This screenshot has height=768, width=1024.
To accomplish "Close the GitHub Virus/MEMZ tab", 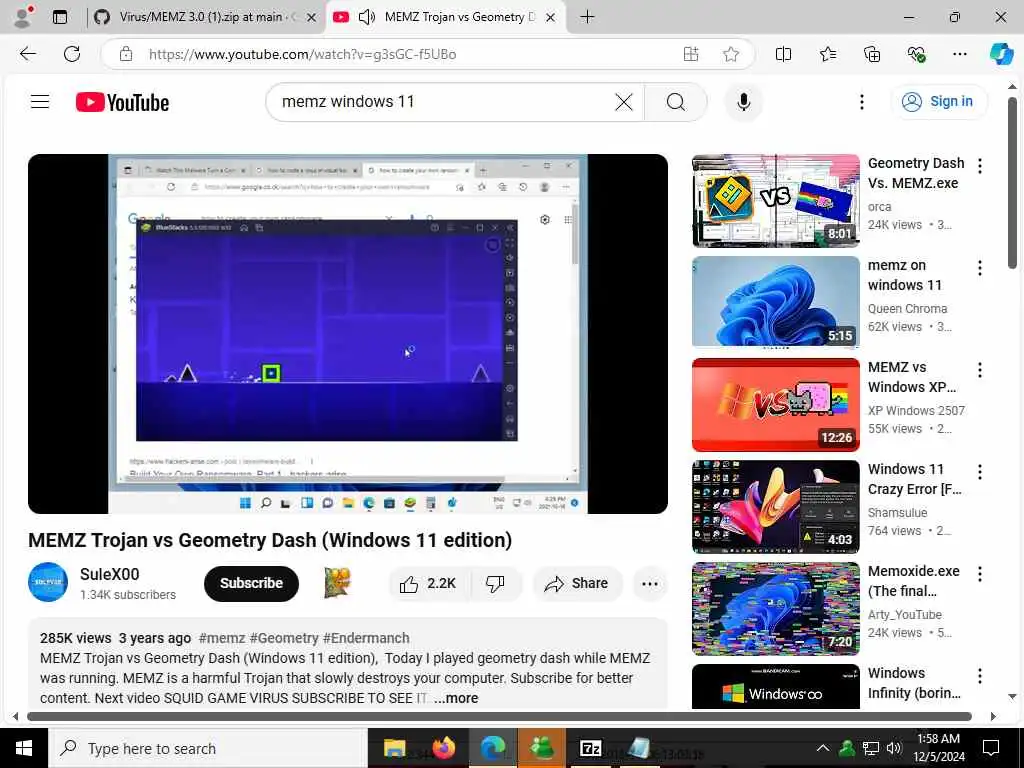I will click(x=312, y=18).
